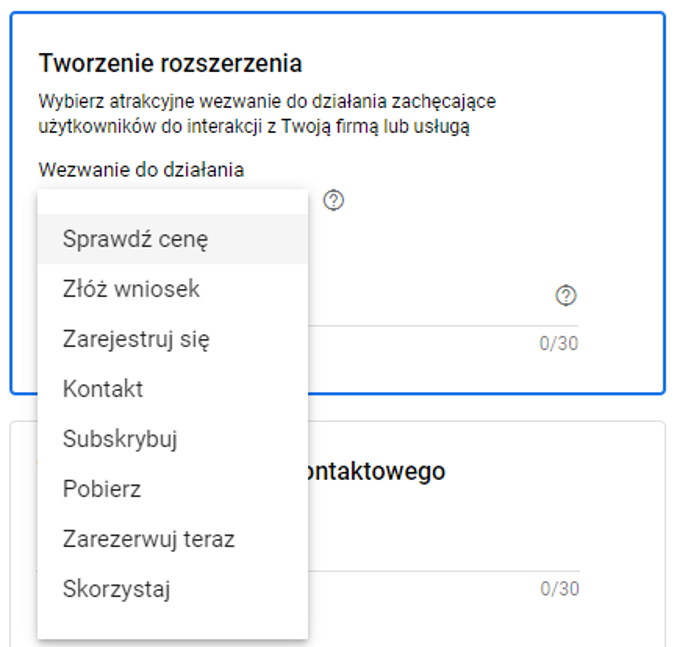Click help icon next to call-to-action dropdown

334,201
